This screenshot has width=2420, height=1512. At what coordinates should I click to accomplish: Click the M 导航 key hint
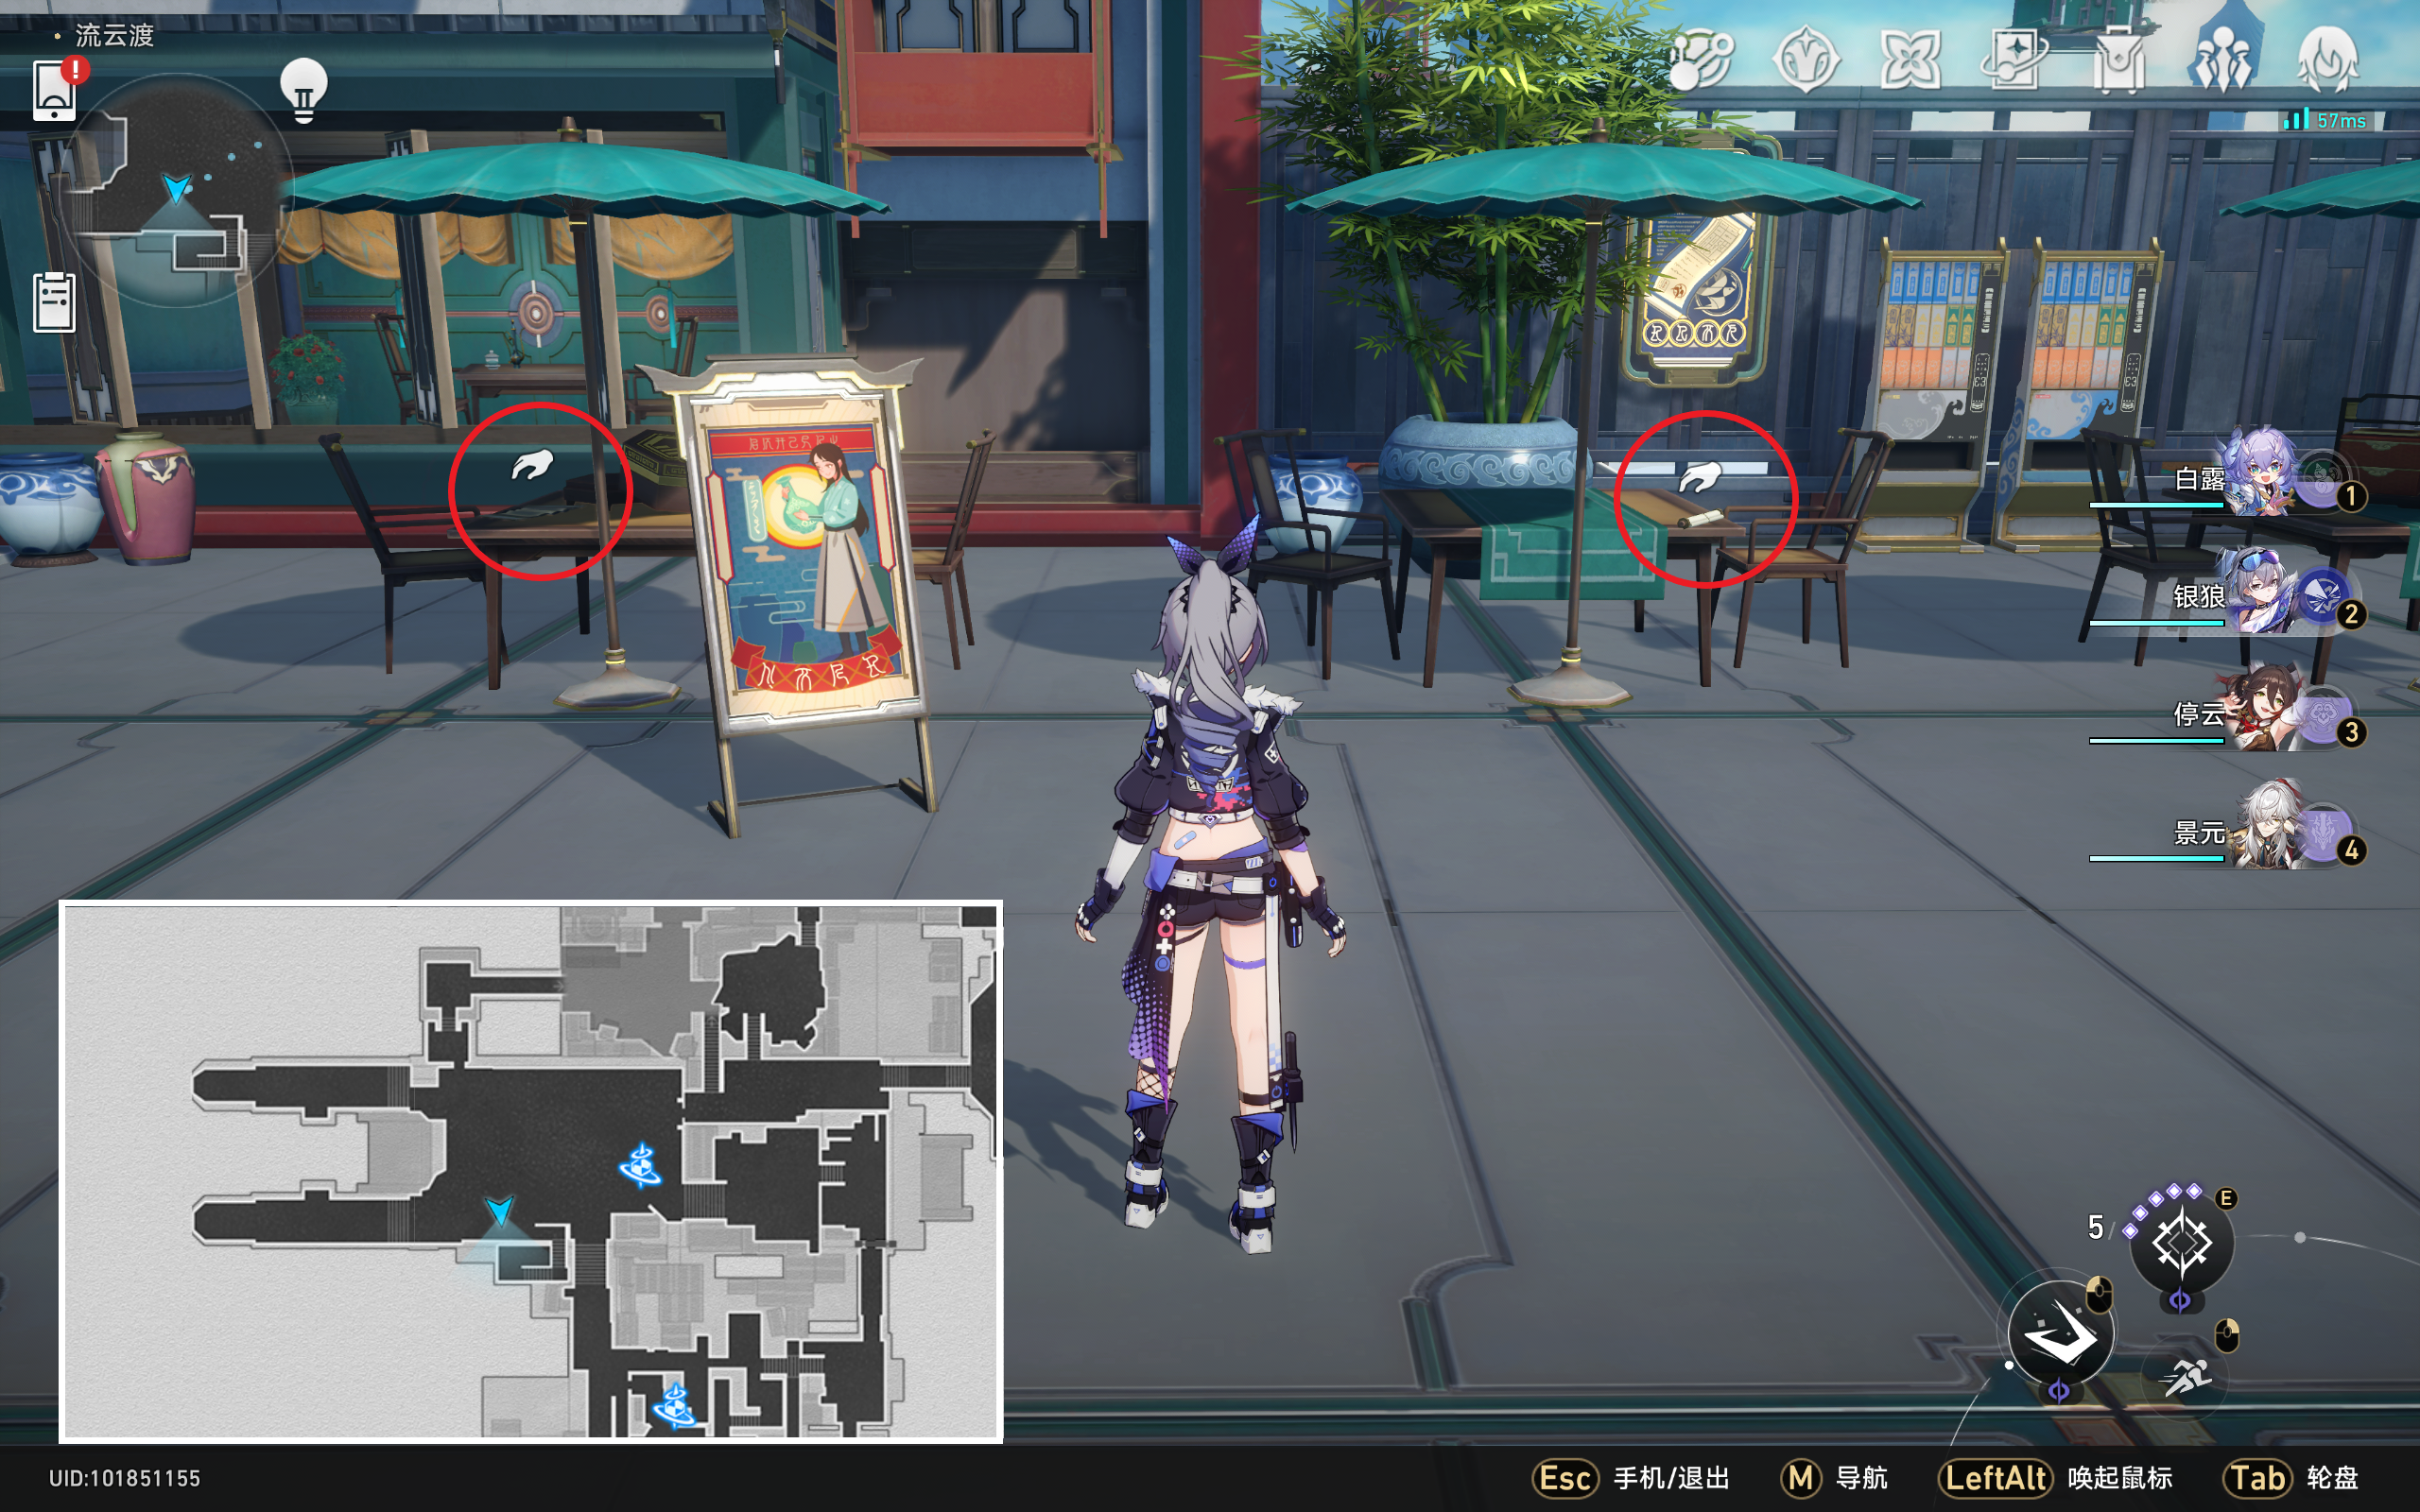pos(1835,1478)
